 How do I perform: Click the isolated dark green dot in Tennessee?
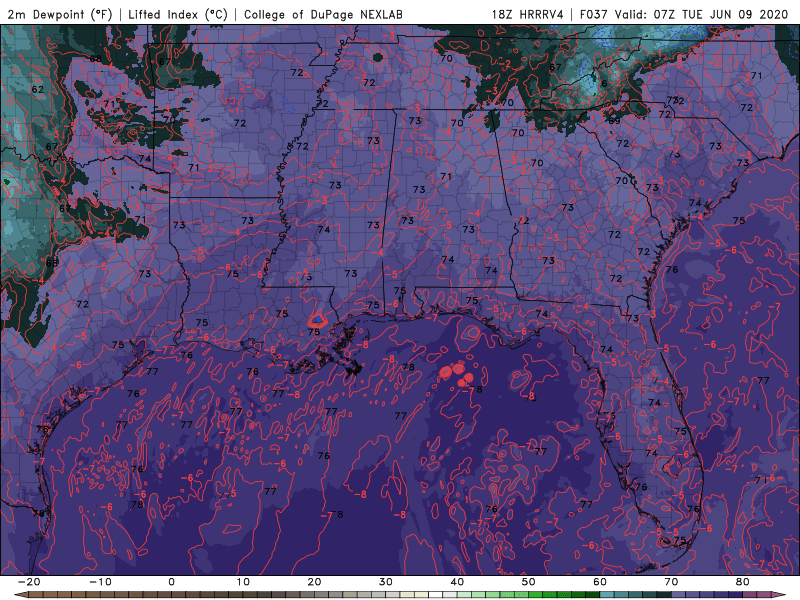[378, 57]
